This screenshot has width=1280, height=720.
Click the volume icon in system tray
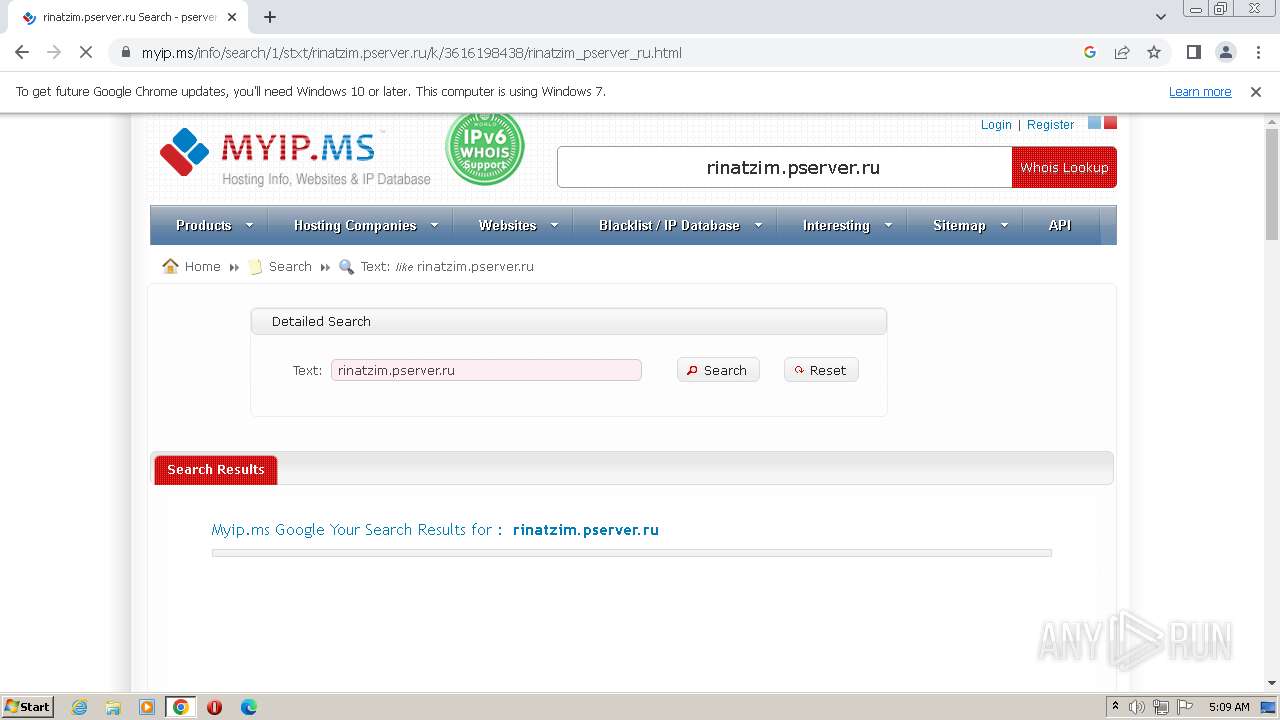1137,707
